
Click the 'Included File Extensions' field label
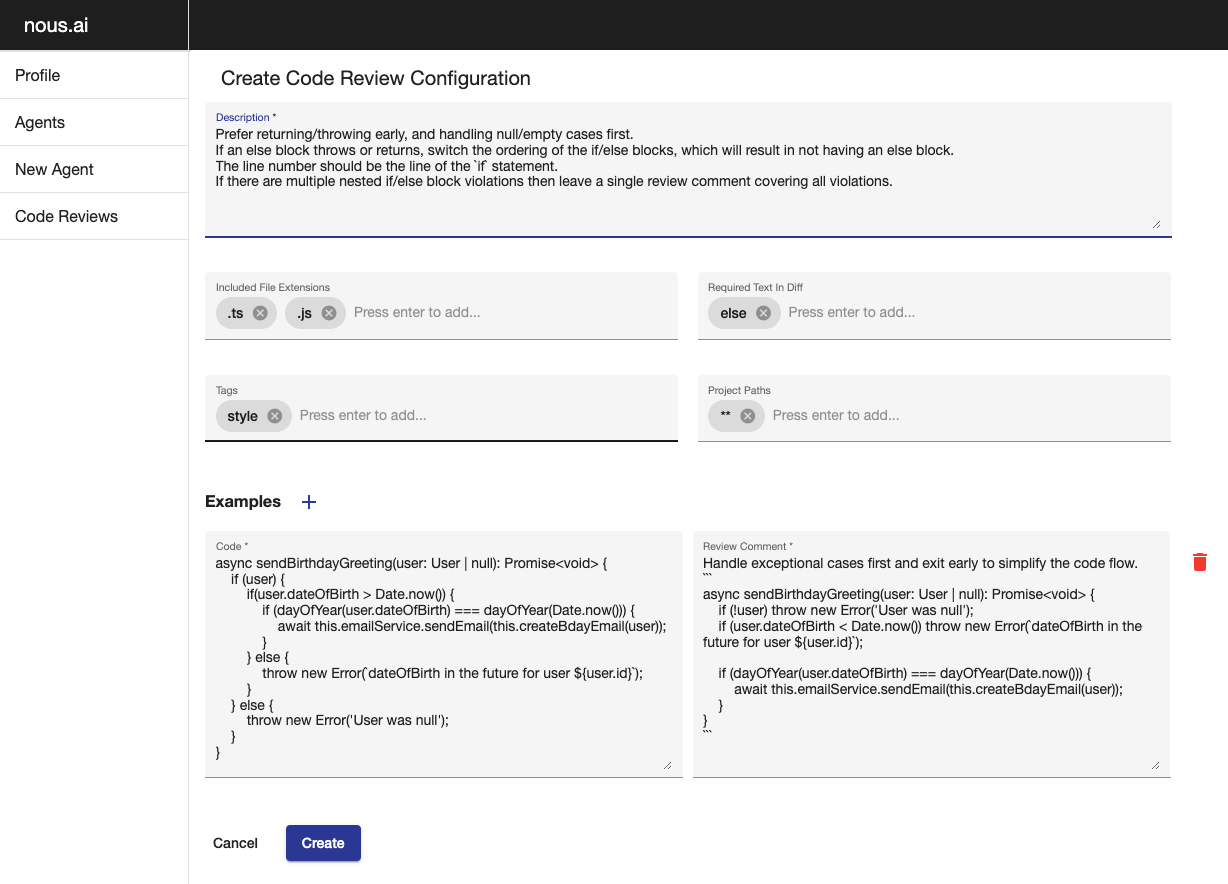pyautogui.click(x=273, y=288)
